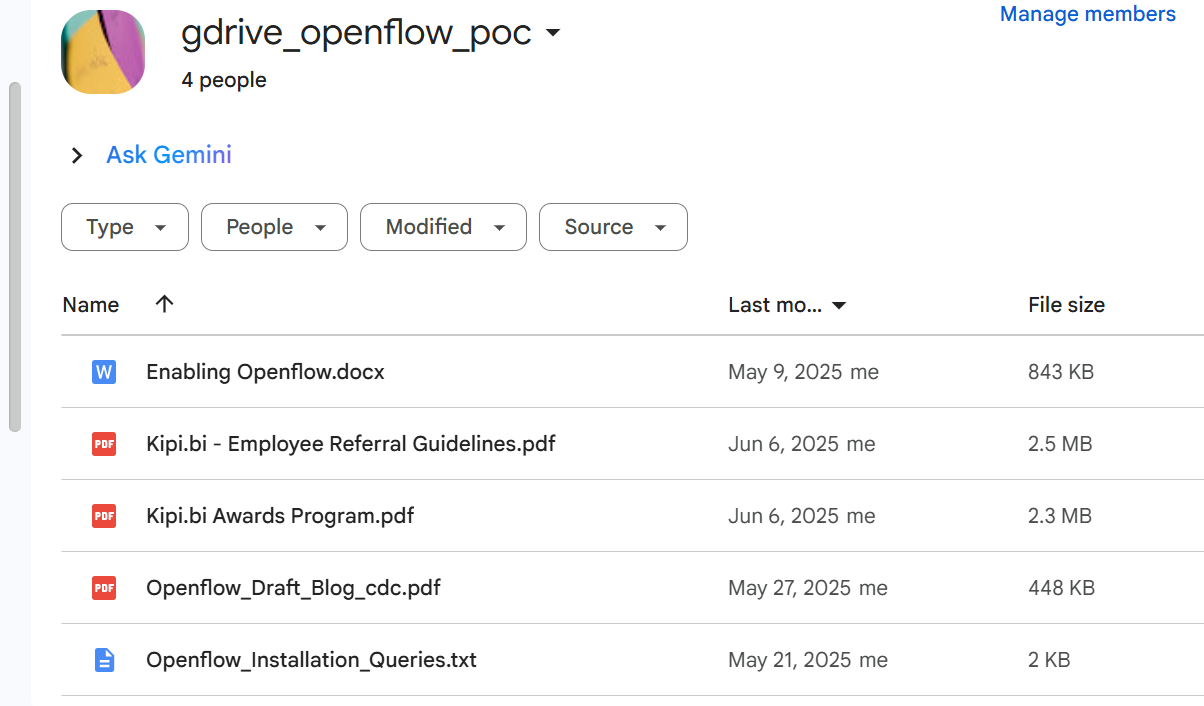Click the vertical scrollbar on the left edge
Viewport: 1204px width, 706px height.
(x=15, y=257)
